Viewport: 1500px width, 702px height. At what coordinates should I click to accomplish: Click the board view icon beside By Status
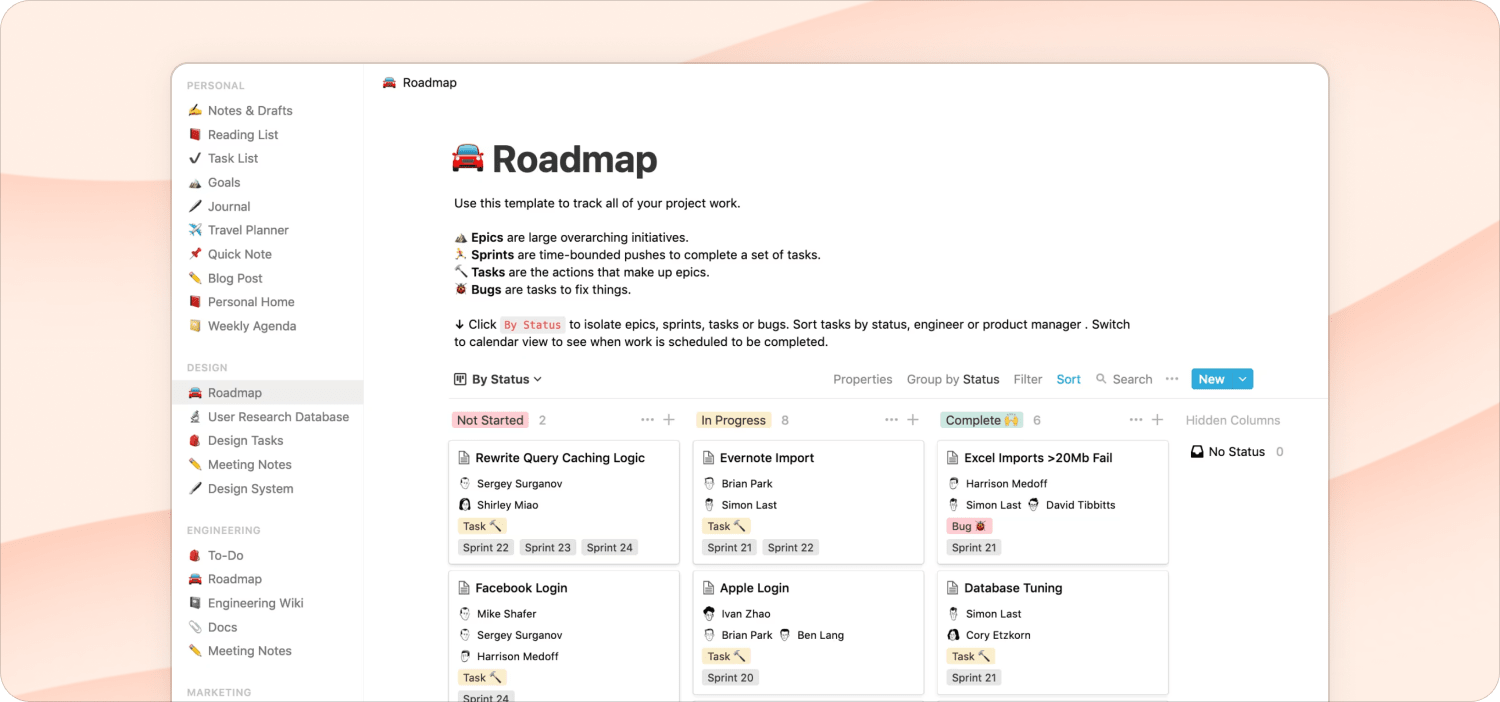(460, 380)
